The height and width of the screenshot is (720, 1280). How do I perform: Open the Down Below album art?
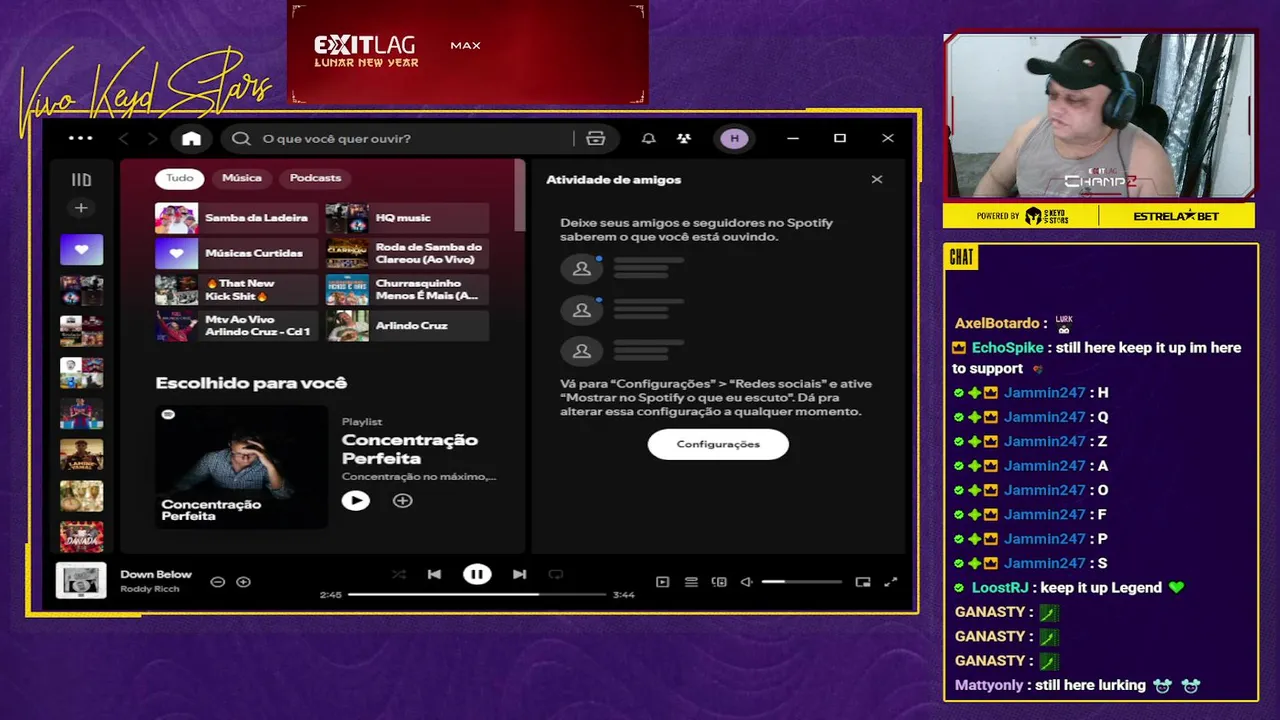[81, 580]
